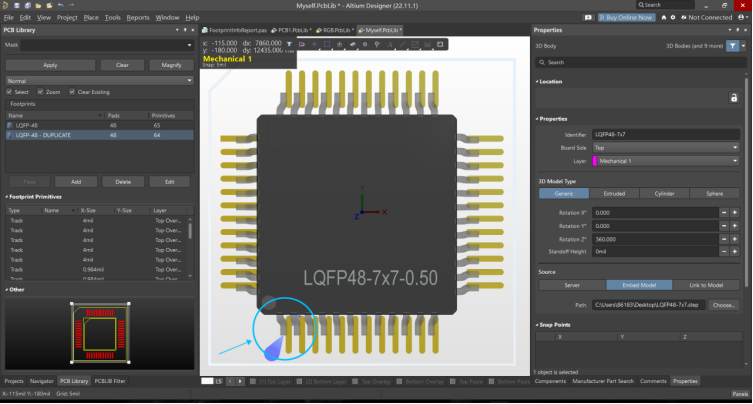The height and width of the screenshot is (404, 753).
Task: Click the Magnify button
Action: tap(171, 64)
